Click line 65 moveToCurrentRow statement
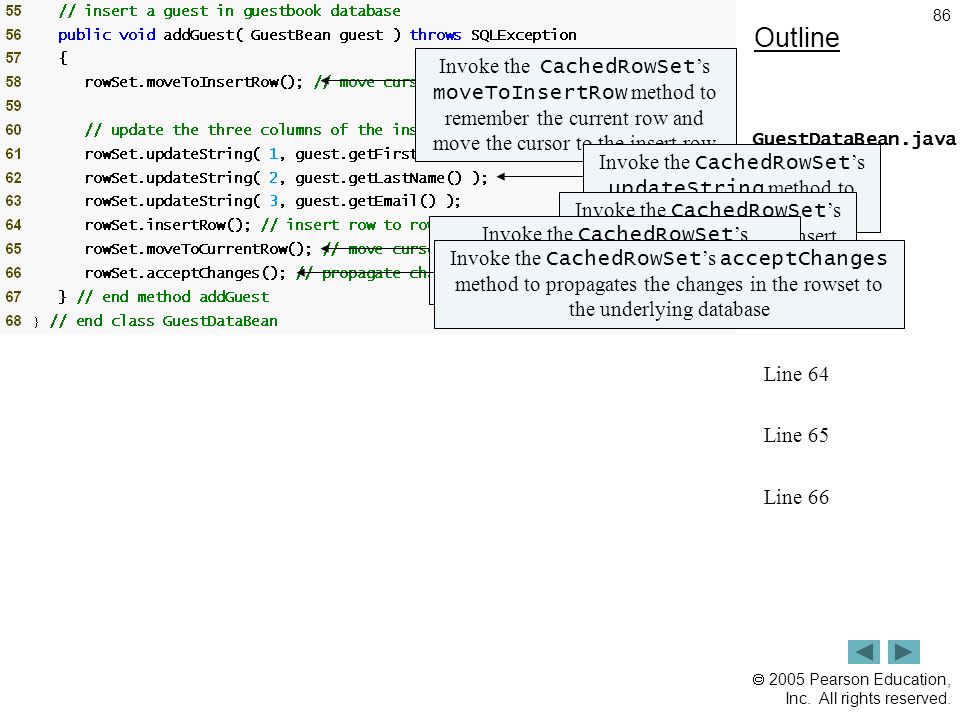The width and height of the screenshot is (960, 720). point(198,249)
